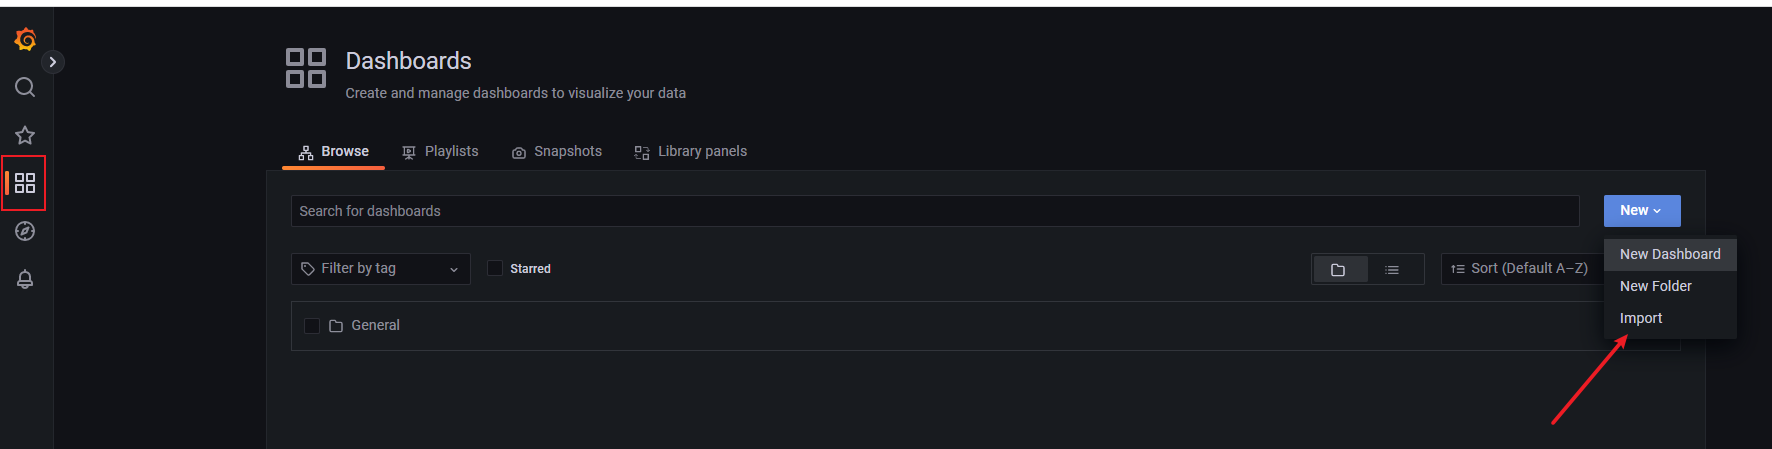Open the search icon in sidebar
Screen dimensions: 1772x449
pos(25,87)
